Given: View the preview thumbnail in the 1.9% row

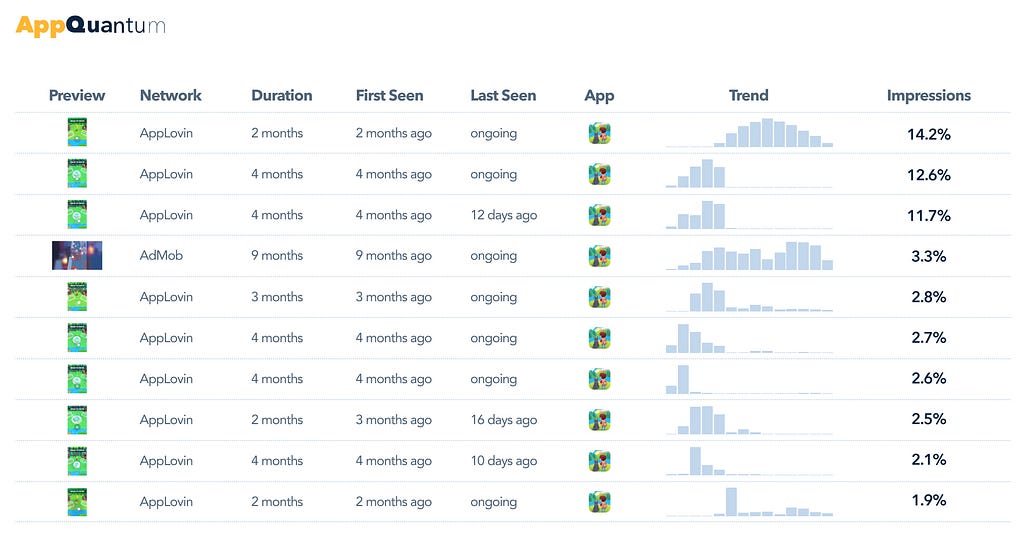Looking at the screenshot, I should coord(77,501).
